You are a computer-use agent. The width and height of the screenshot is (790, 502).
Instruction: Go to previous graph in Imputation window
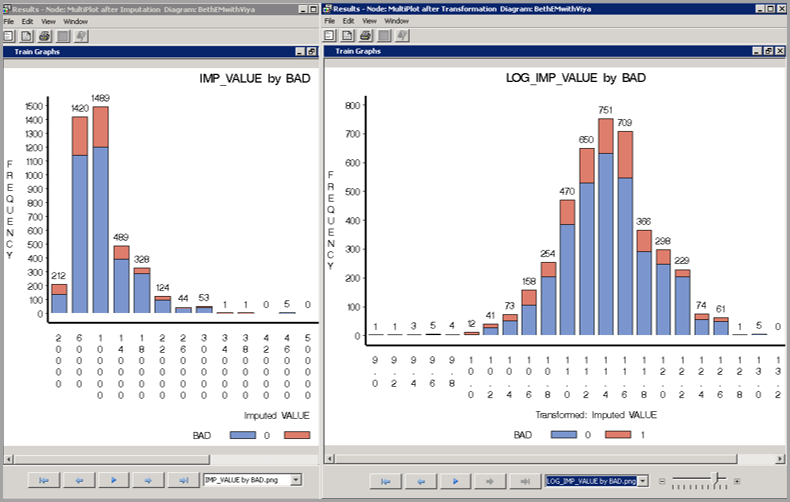click(79, 480)
